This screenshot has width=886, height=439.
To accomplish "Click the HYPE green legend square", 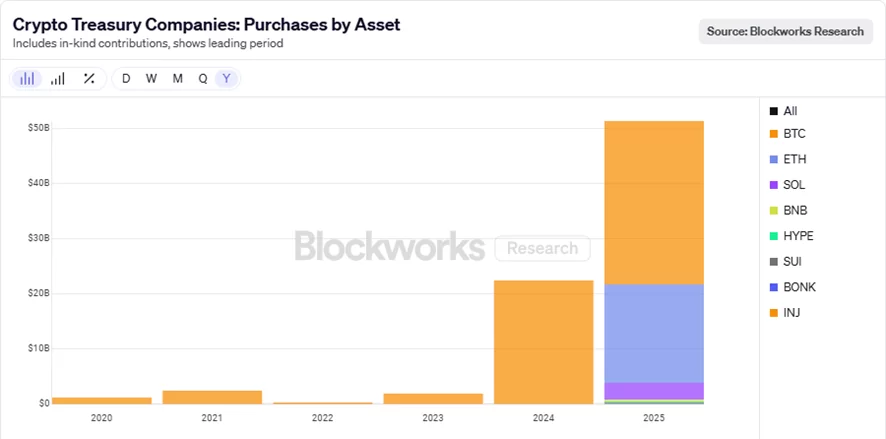I will tap(773, 236).
